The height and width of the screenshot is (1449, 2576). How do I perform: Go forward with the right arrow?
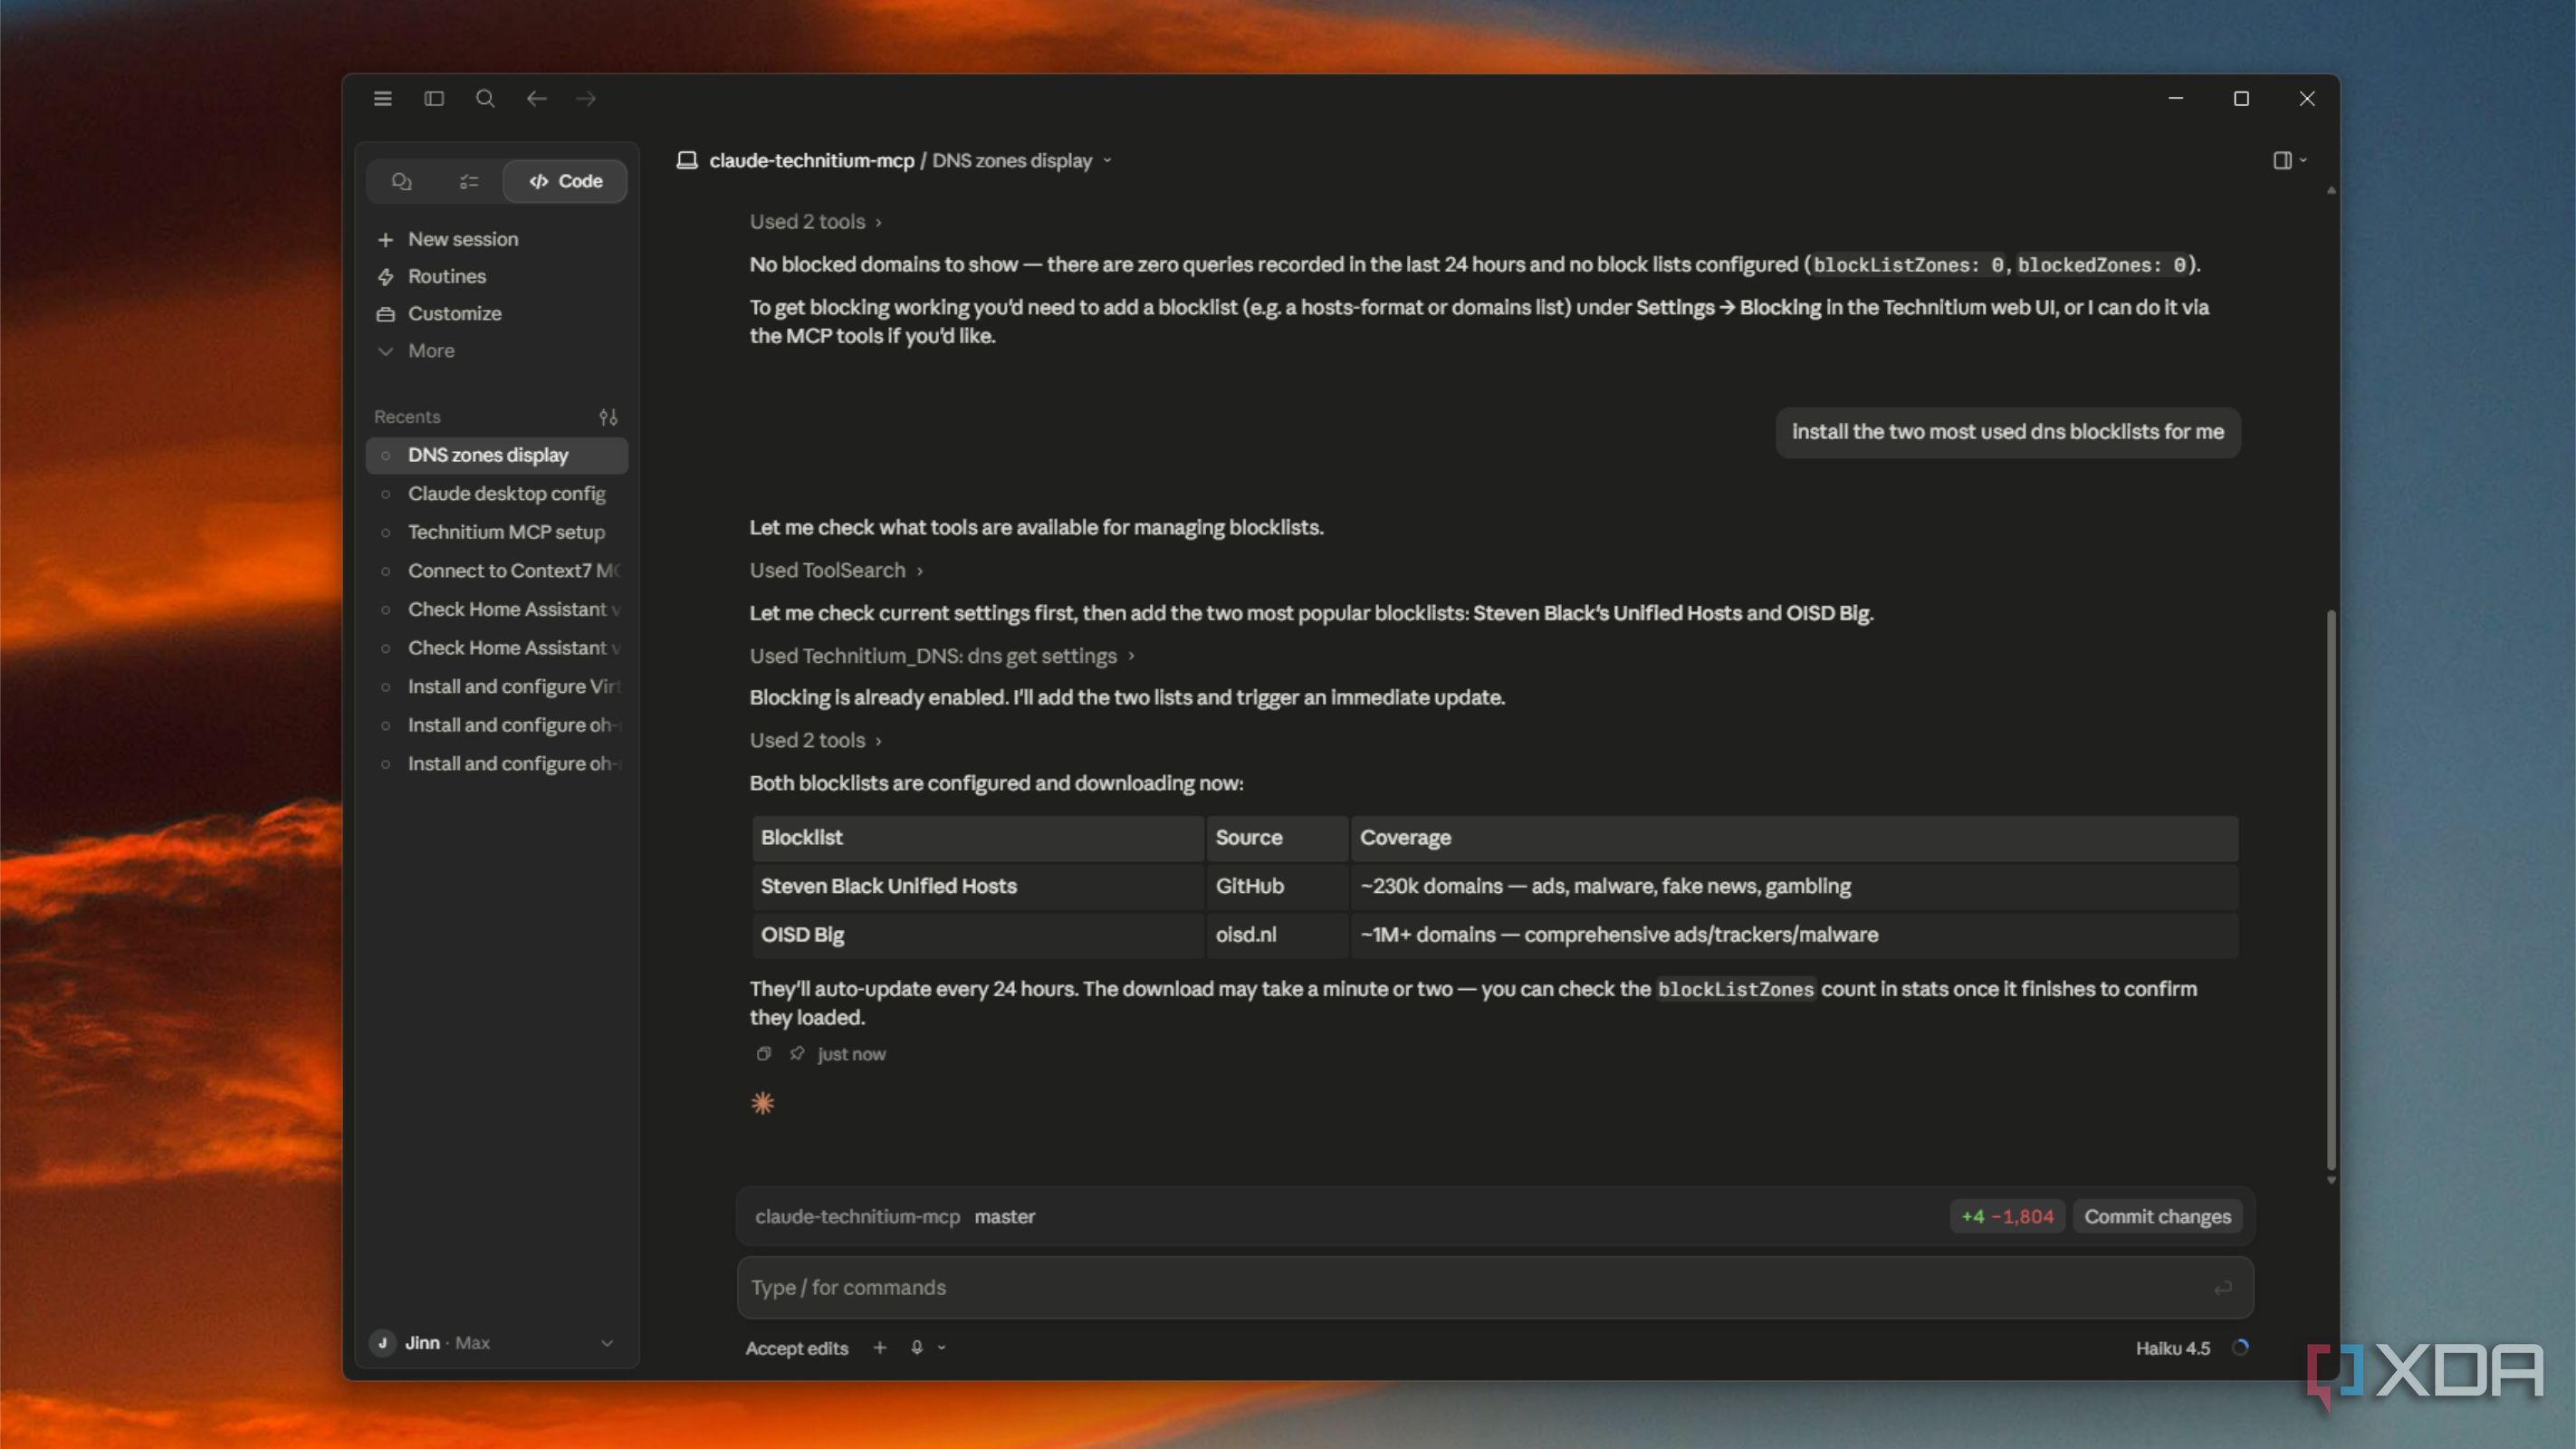(x=586, y=98)
